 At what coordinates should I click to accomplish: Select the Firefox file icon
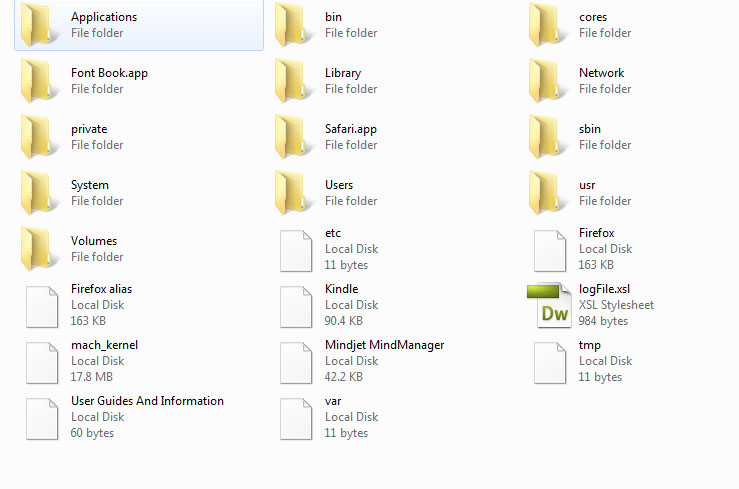coord(550,251)
